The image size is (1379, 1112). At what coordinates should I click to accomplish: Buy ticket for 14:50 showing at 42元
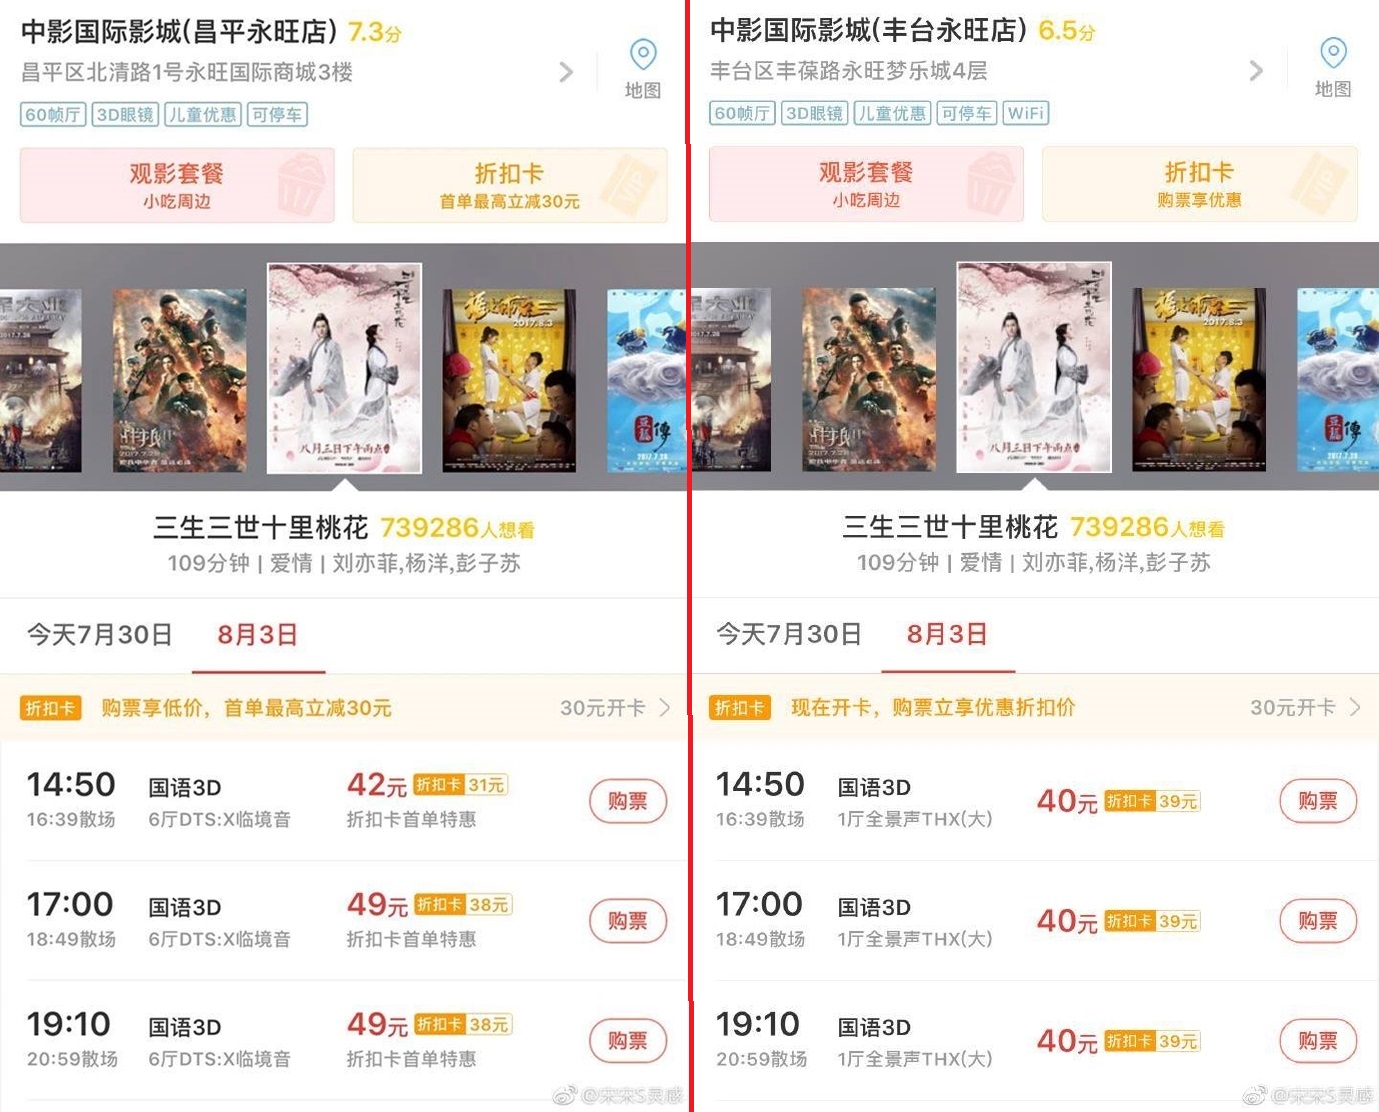[628, 801]
